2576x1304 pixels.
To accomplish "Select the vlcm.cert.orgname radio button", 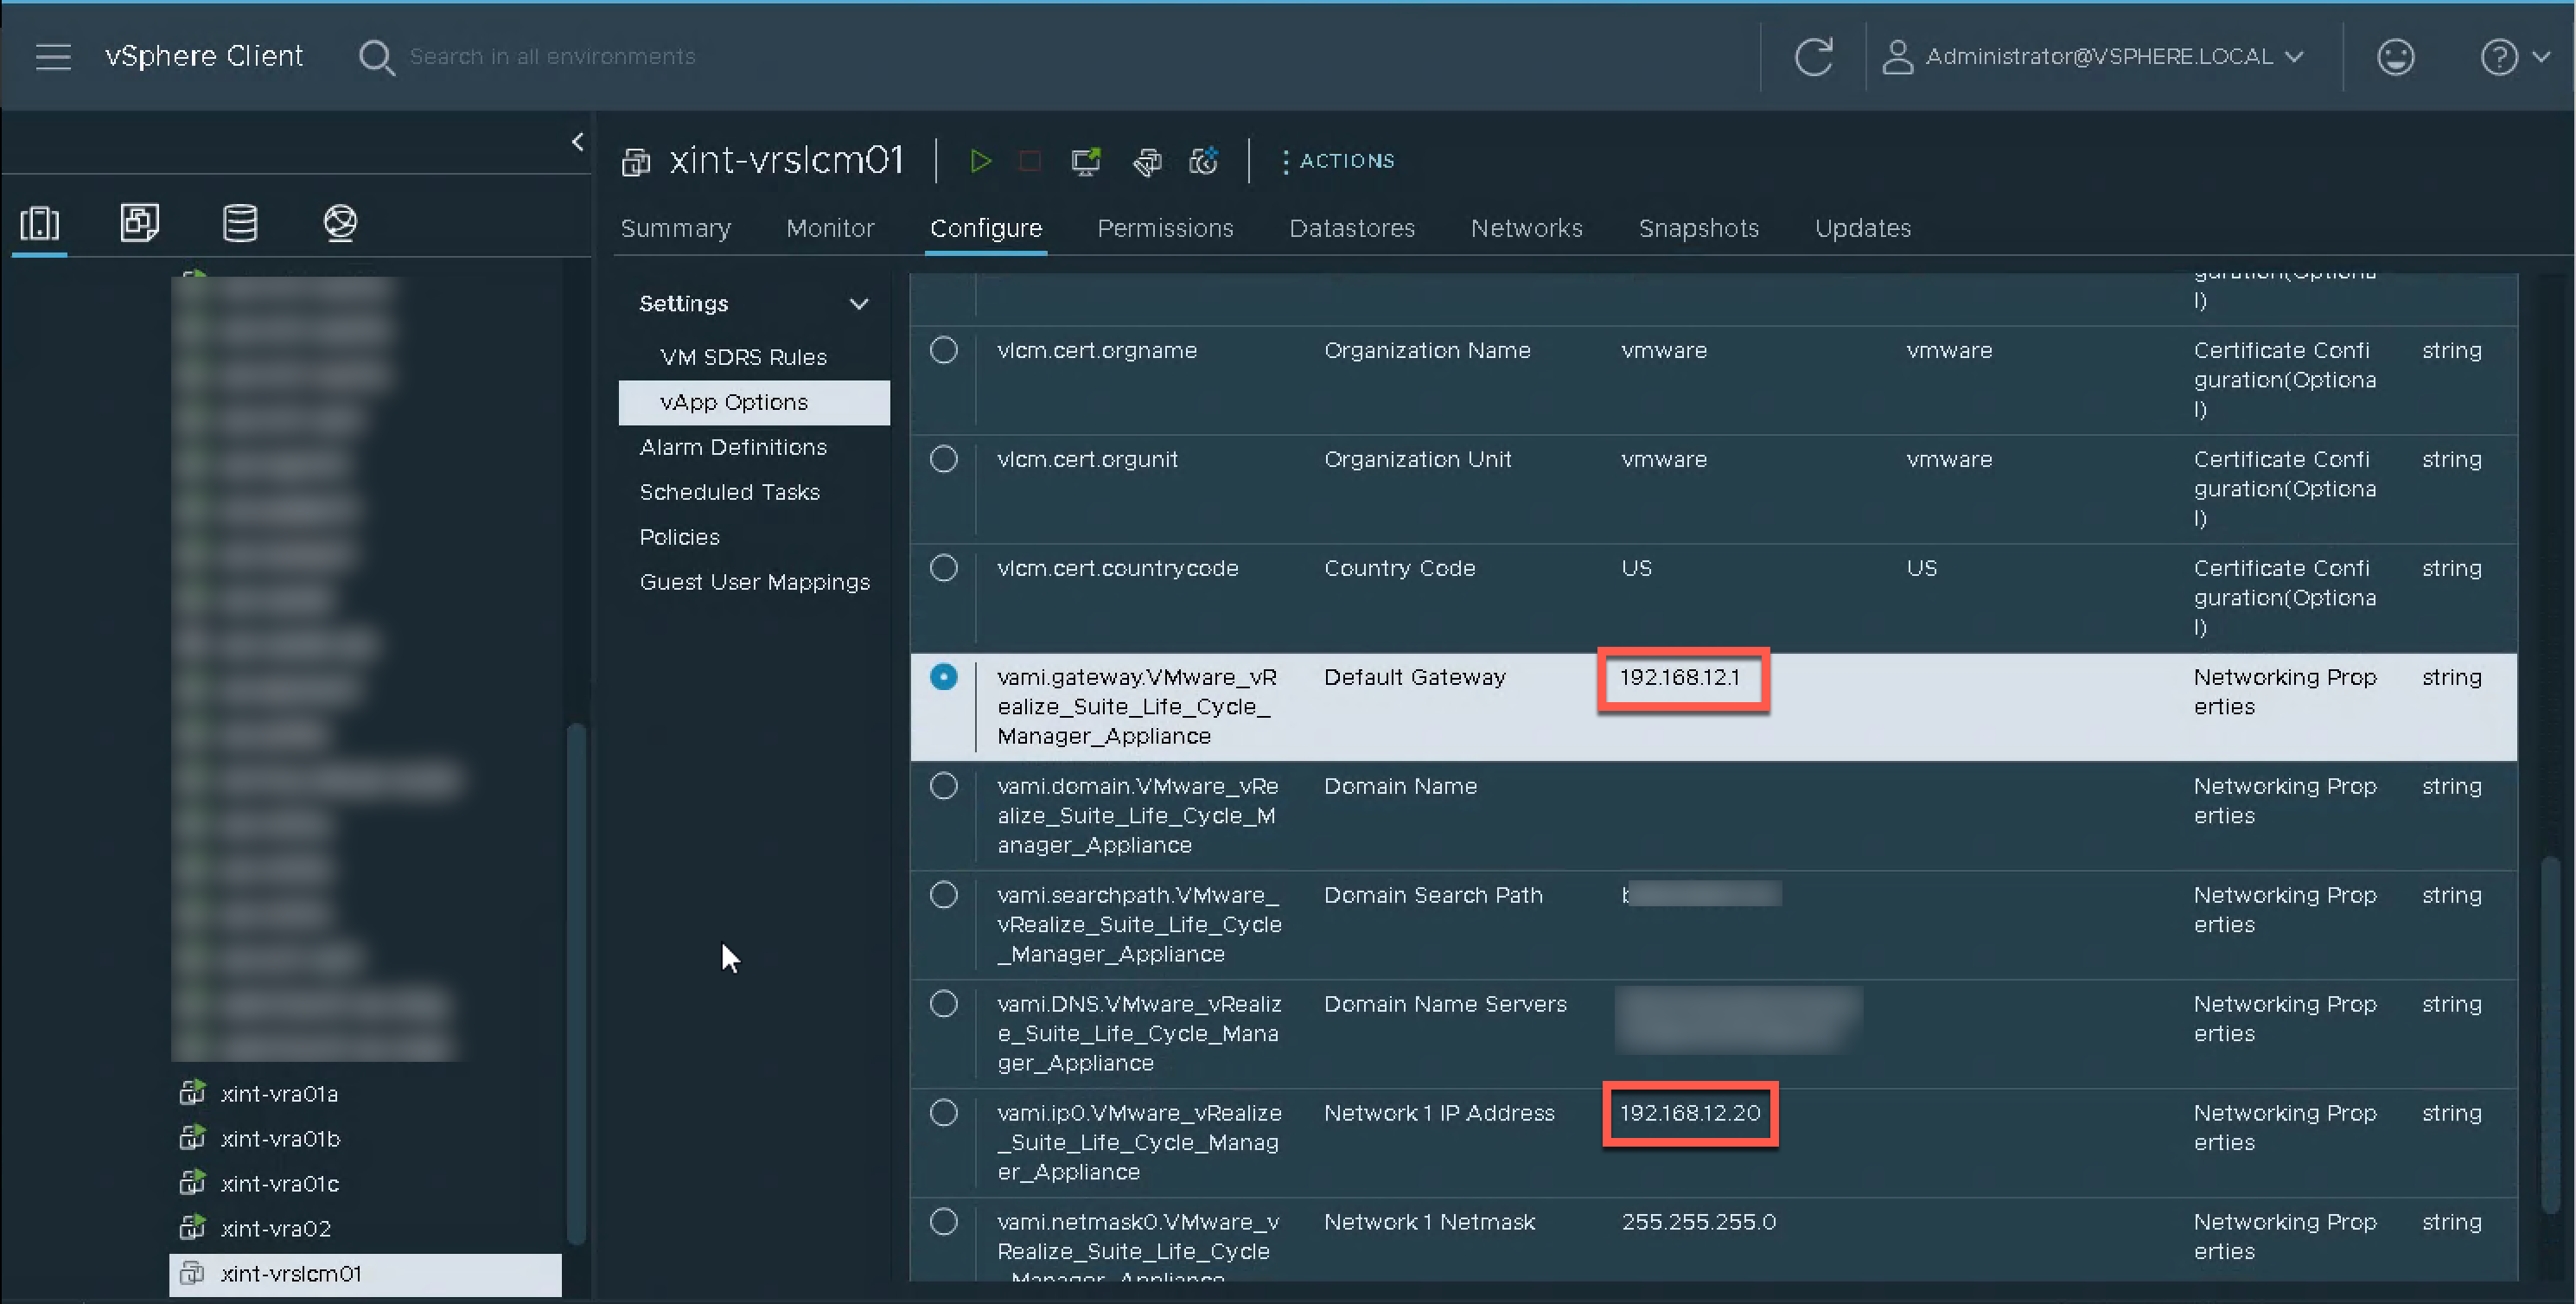I will pyautogui.click(x=943, y=350).
